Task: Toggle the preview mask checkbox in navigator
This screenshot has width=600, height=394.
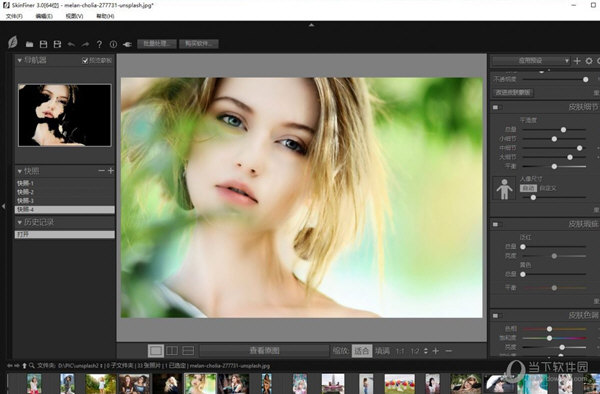Action: point(85,60)
